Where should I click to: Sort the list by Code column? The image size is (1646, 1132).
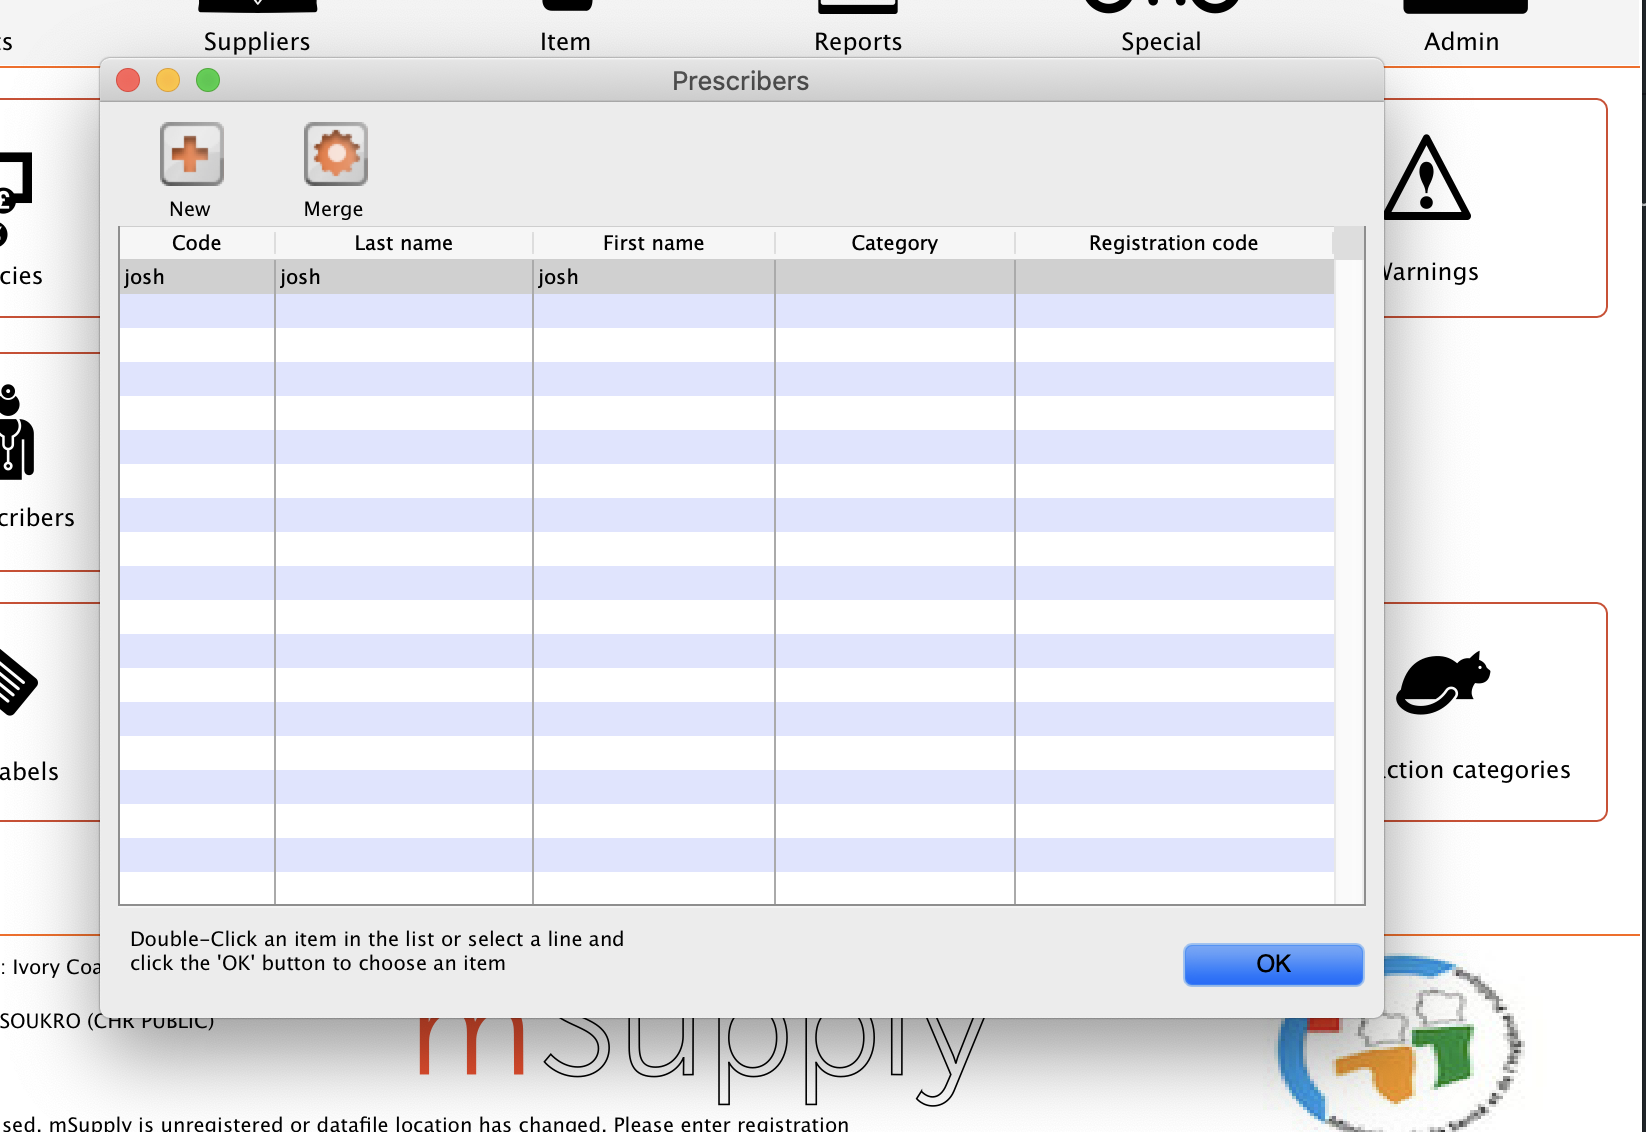196,242
